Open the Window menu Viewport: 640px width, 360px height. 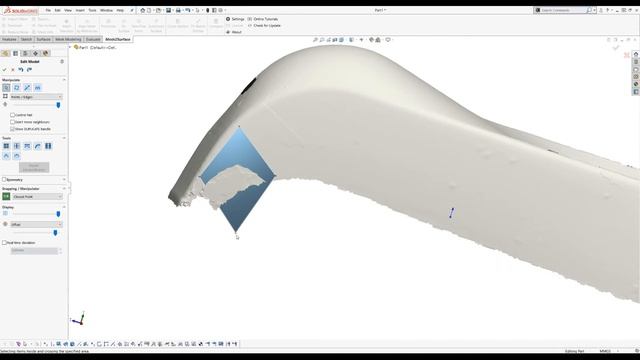(x=106, y=10)
